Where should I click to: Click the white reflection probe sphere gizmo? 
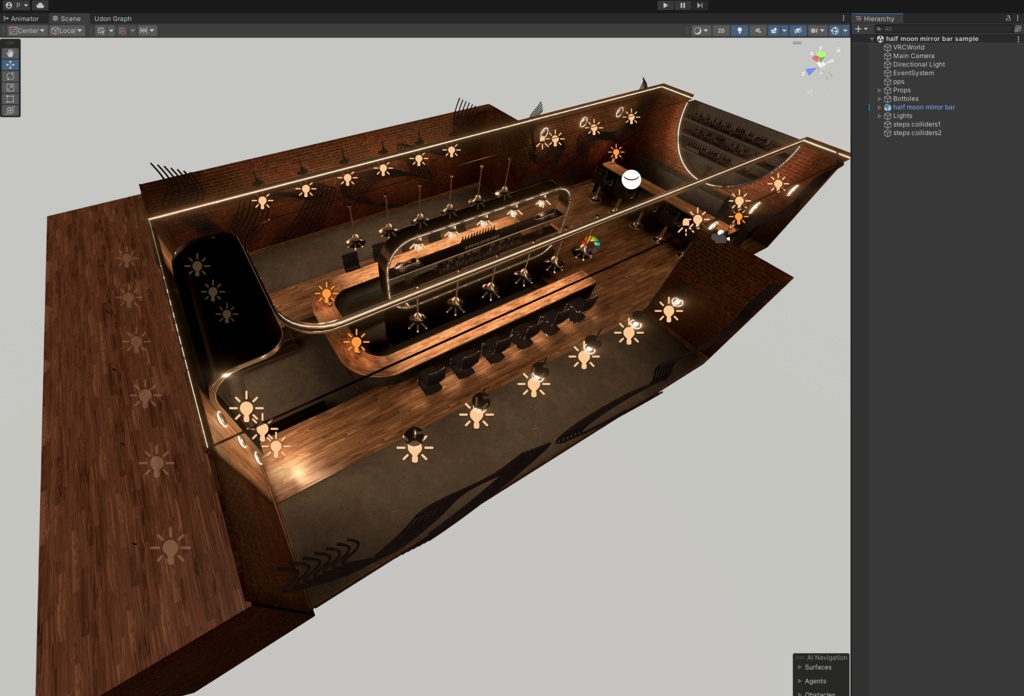(631, 179)
